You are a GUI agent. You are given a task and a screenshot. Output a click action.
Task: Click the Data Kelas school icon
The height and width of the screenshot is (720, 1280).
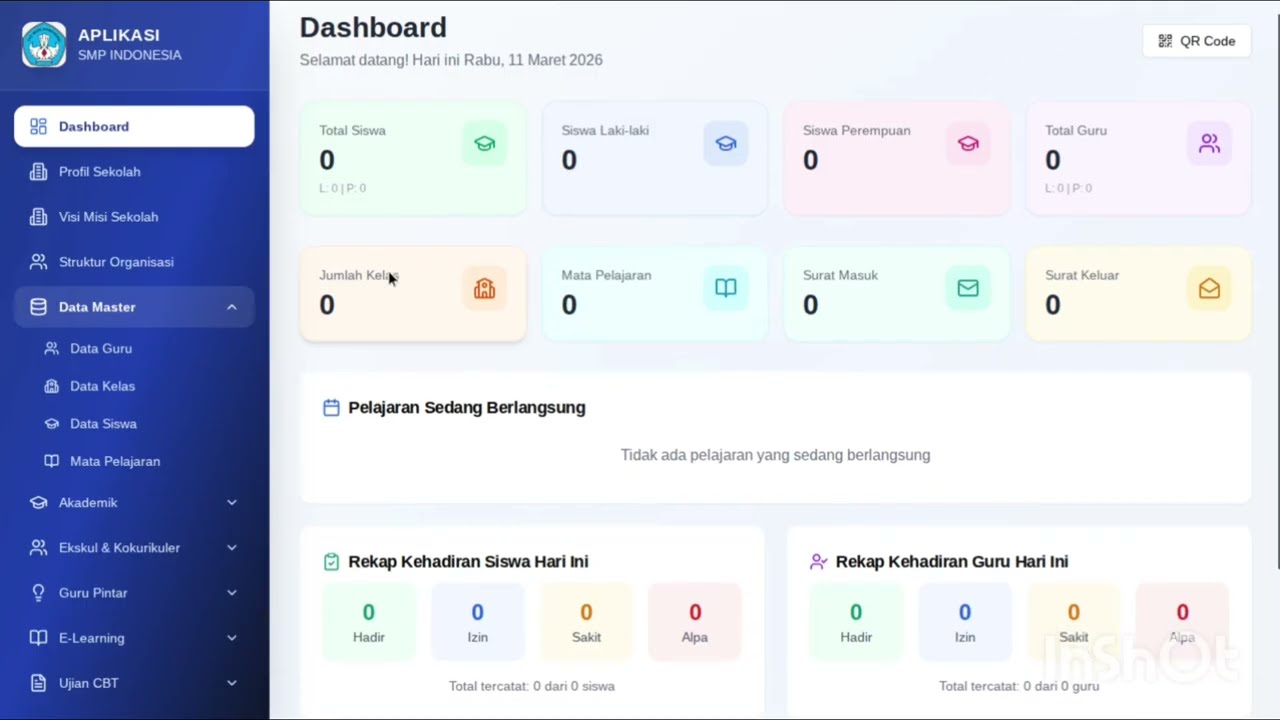click(51, 386)
